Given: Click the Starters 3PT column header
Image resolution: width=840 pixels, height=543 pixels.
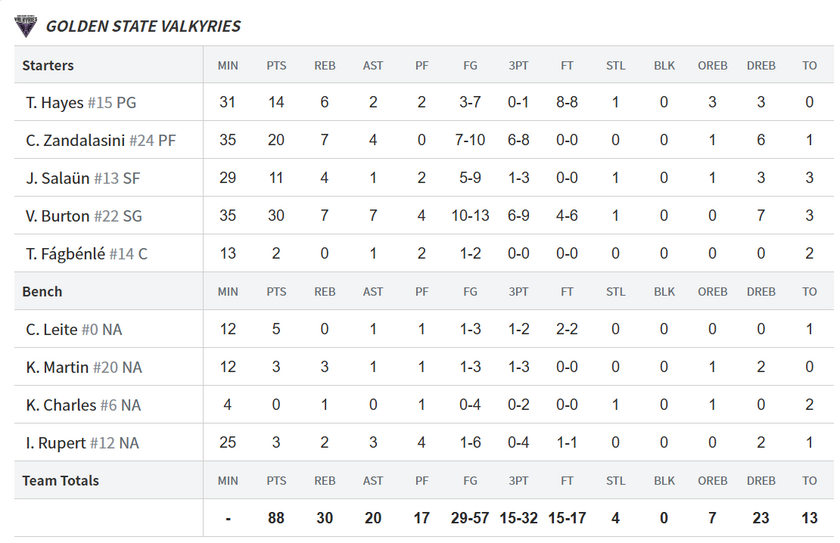Looking at the screenshot, I should [518, 66].
